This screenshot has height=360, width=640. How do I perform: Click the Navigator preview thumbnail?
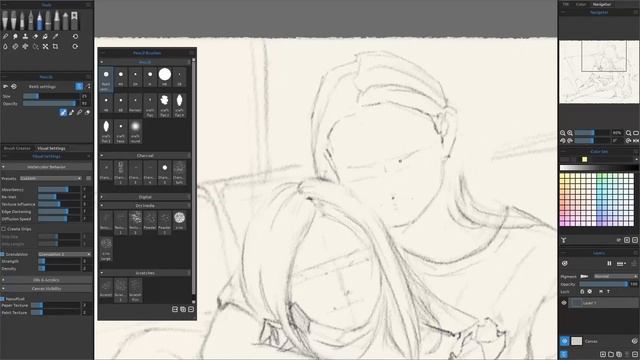(599, 72)
